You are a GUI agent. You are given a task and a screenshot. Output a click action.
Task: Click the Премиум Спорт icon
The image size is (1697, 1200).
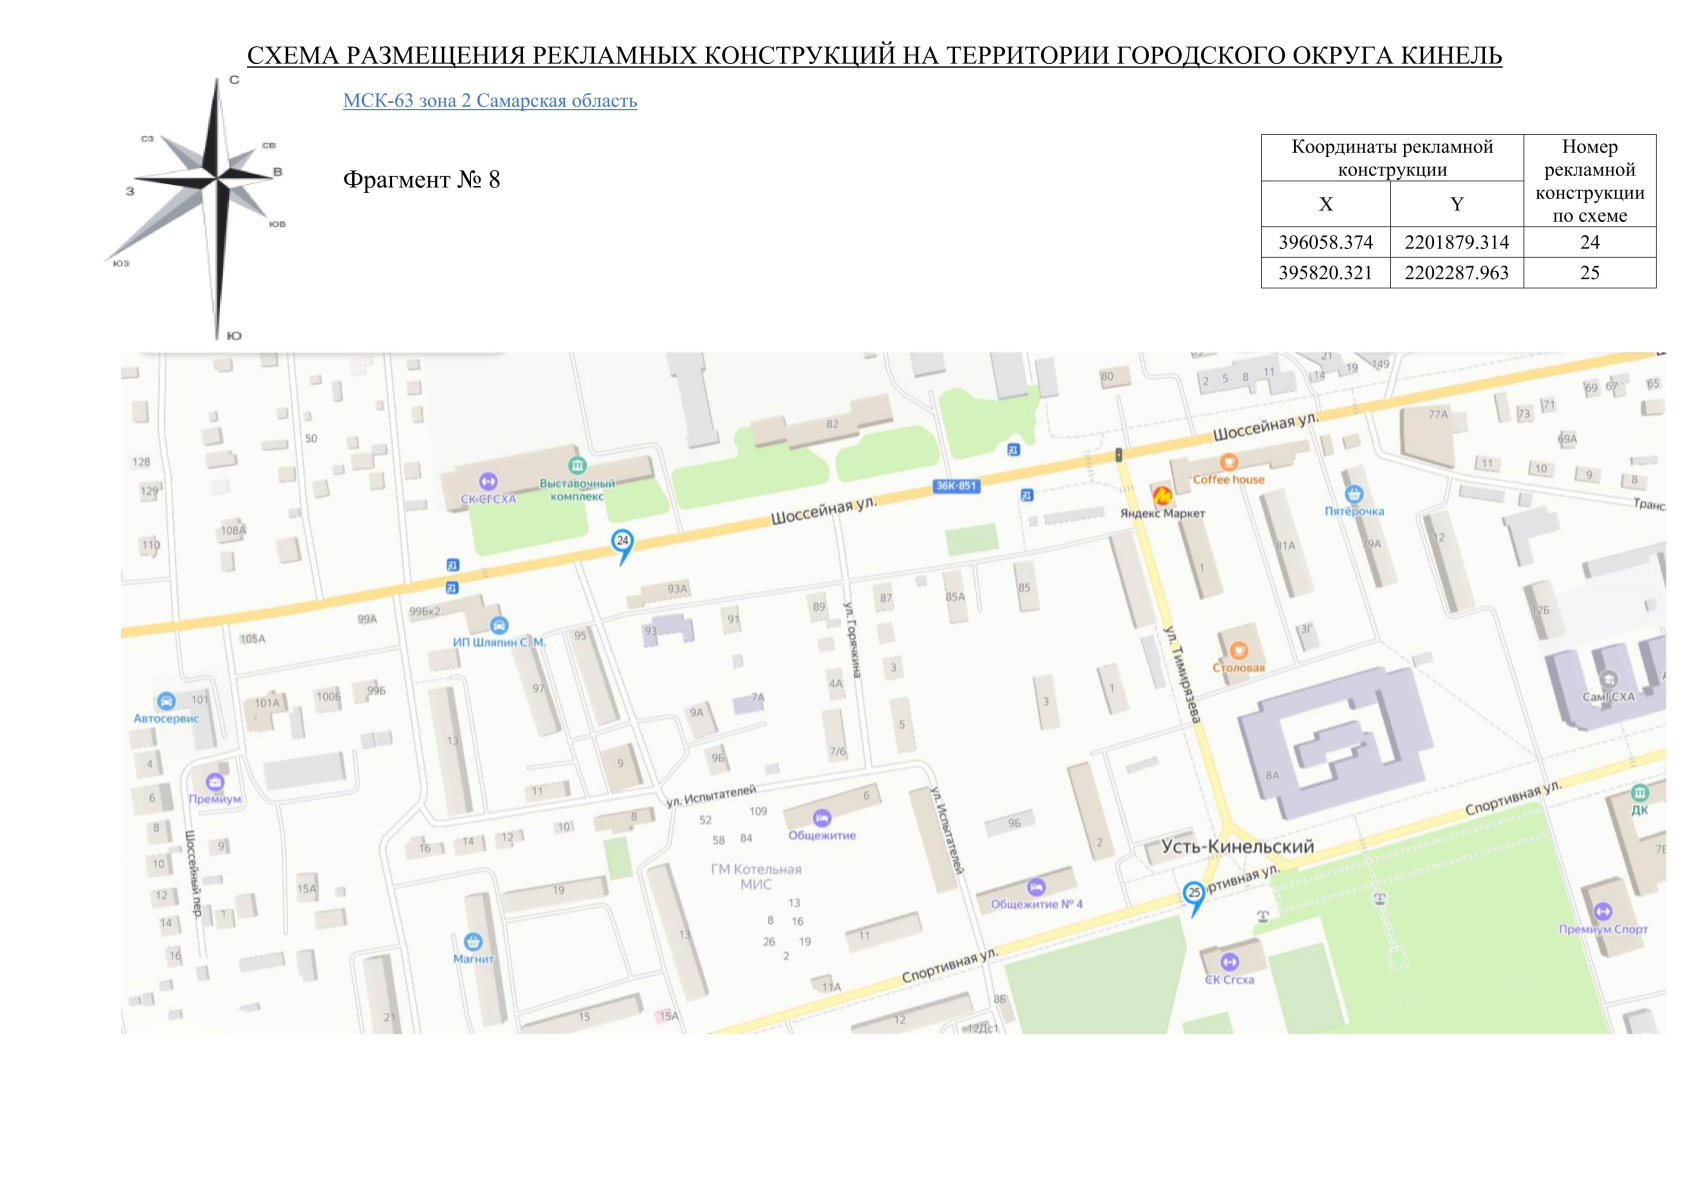tap(1602, 912)
